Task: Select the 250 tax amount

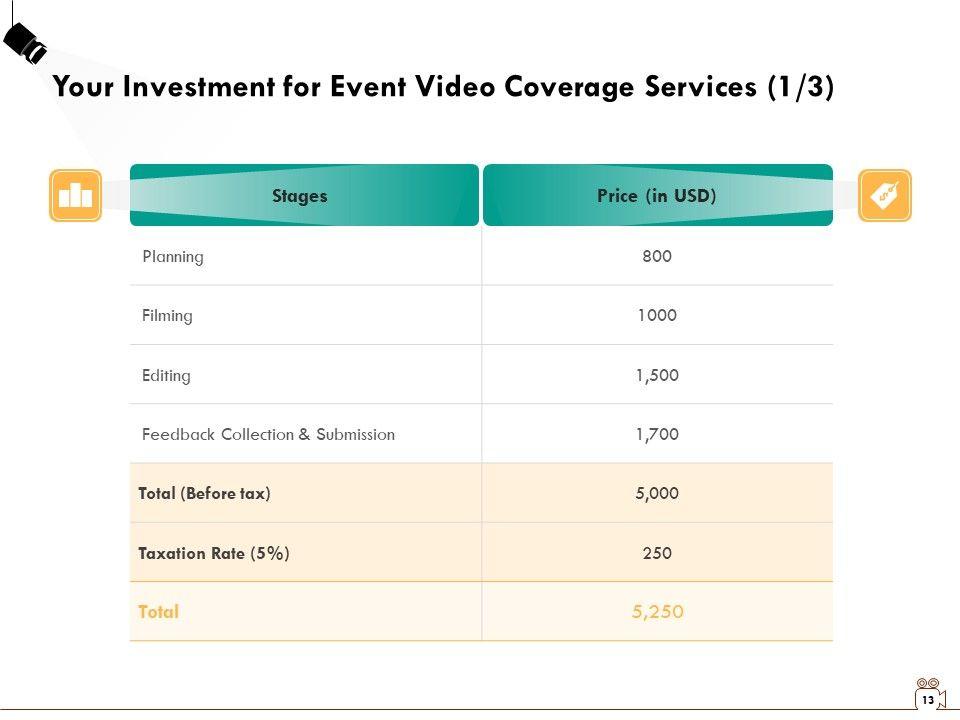Action: click(x=657, y=553)
